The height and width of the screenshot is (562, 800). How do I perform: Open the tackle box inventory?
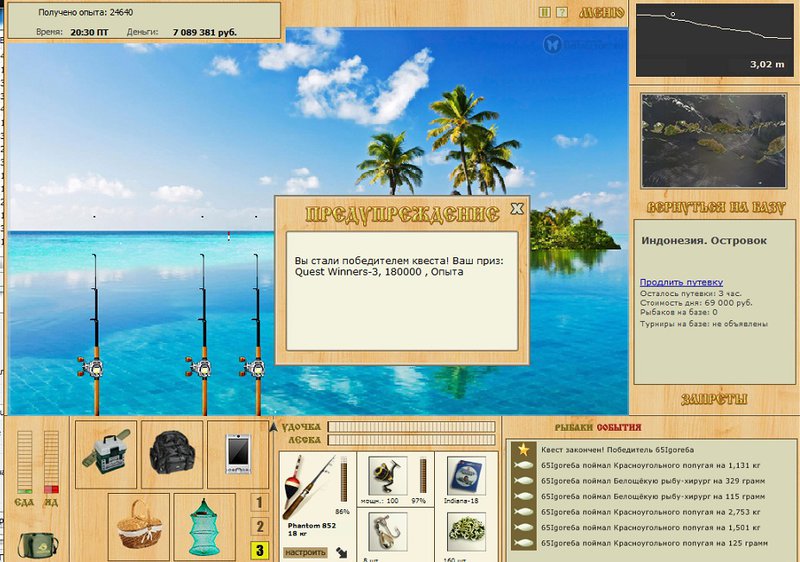pos(106,454)
